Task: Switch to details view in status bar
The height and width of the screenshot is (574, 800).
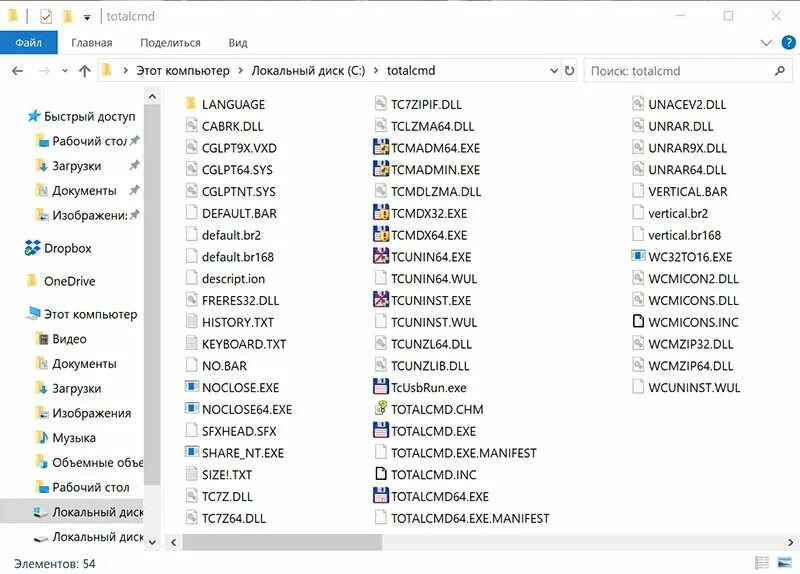Action: pyautogui.click(x=762, y=562)
